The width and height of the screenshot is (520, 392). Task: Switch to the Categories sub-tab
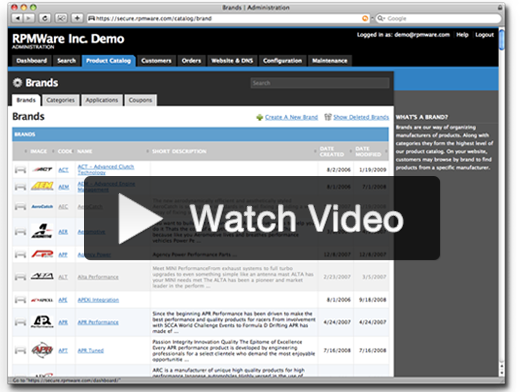click(x=60, y=100)
